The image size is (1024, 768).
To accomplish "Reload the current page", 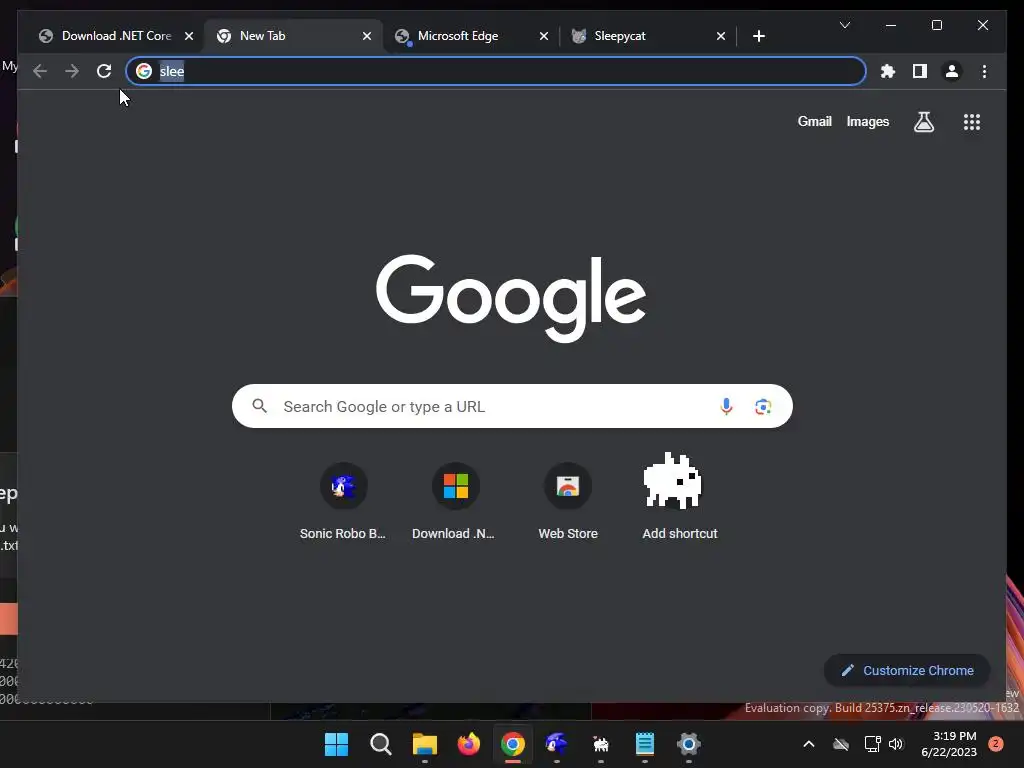I will click(104, 71).
